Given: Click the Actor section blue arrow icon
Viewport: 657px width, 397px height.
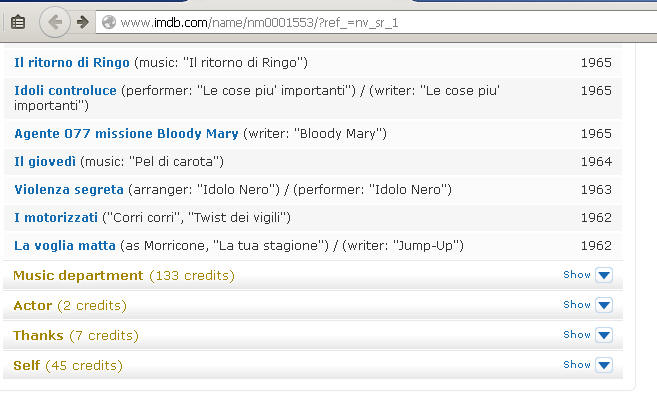Looking at the screenshot, I should click(x=604, y=305).
